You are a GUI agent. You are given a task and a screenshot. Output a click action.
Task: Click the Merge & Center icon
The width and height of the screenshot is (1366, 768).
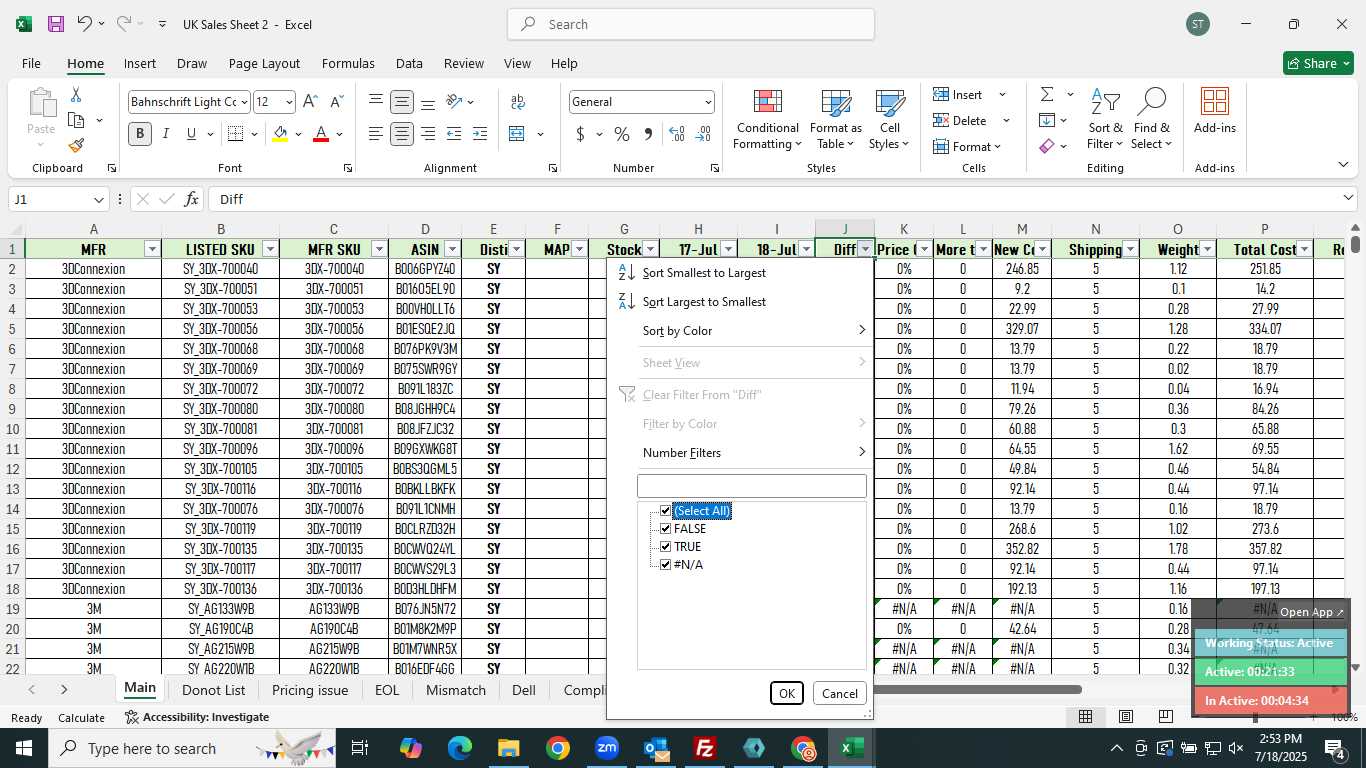pos(517,134)
